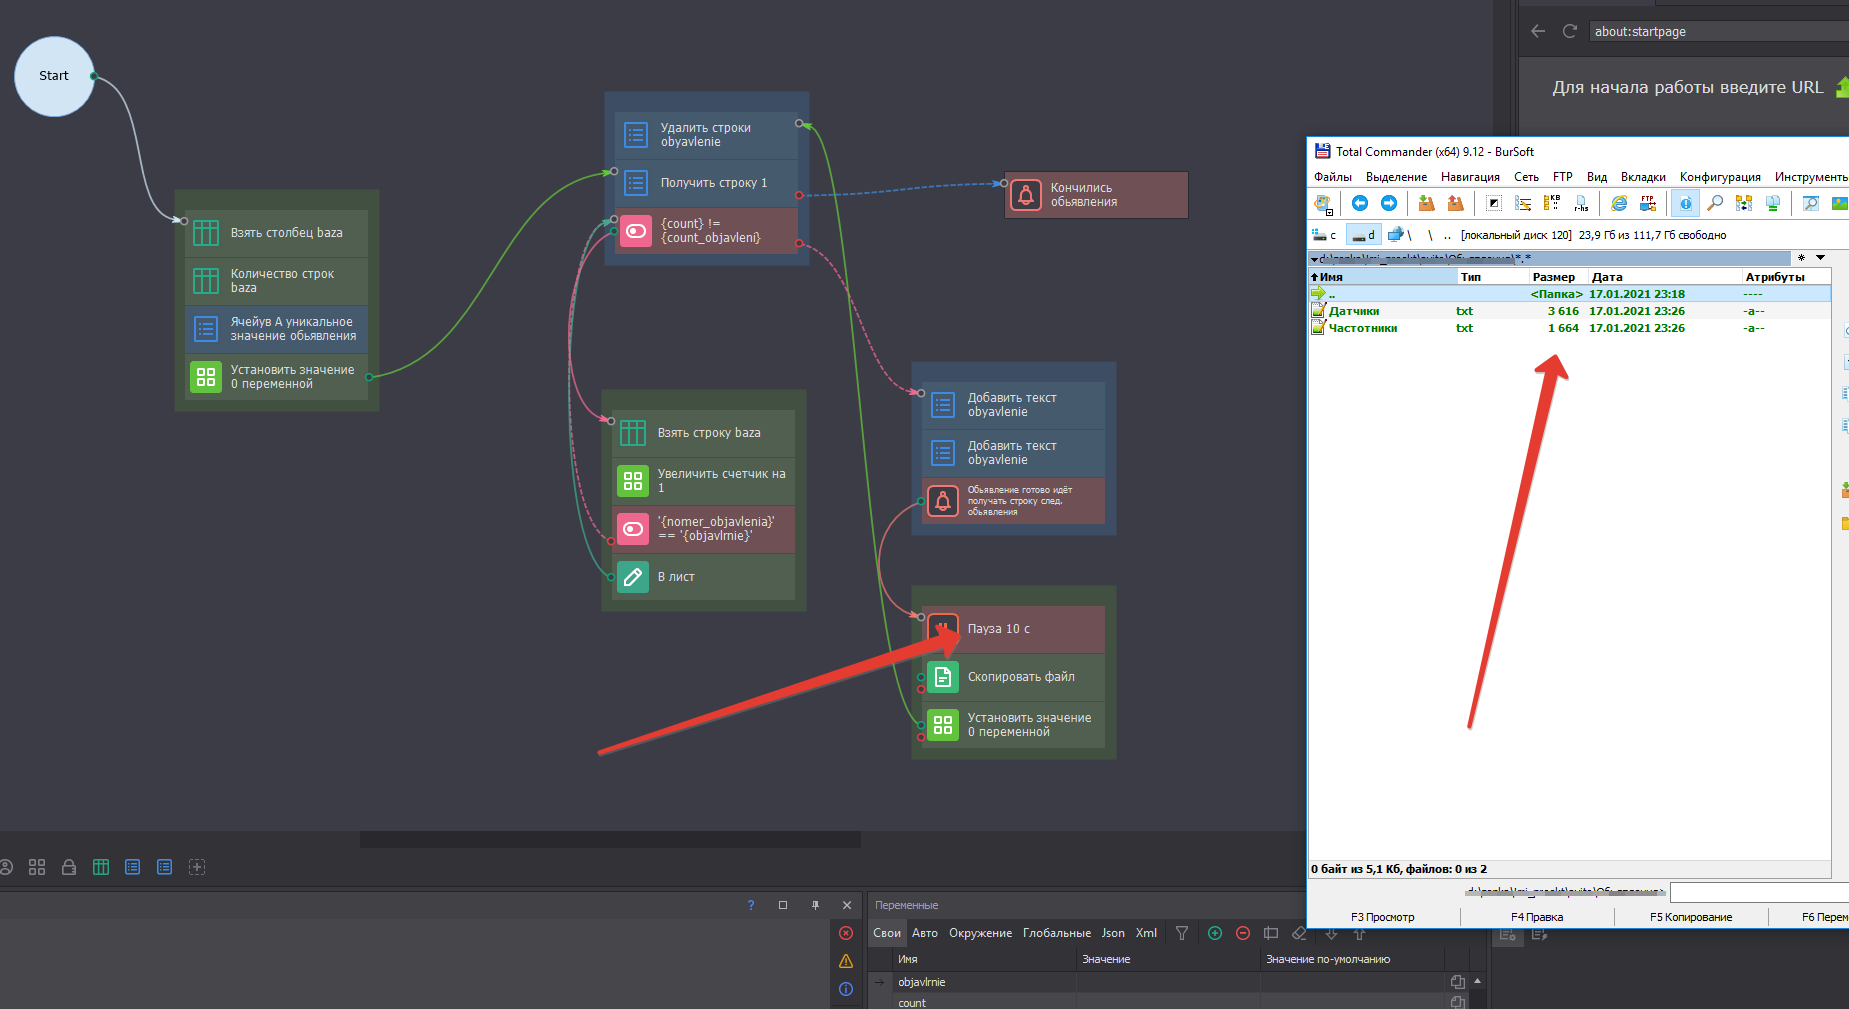The width and height of the screenshot is (1849, 1009).
Task: Click the 'Объявление готово' alert block
Action: click(1013, 501)
